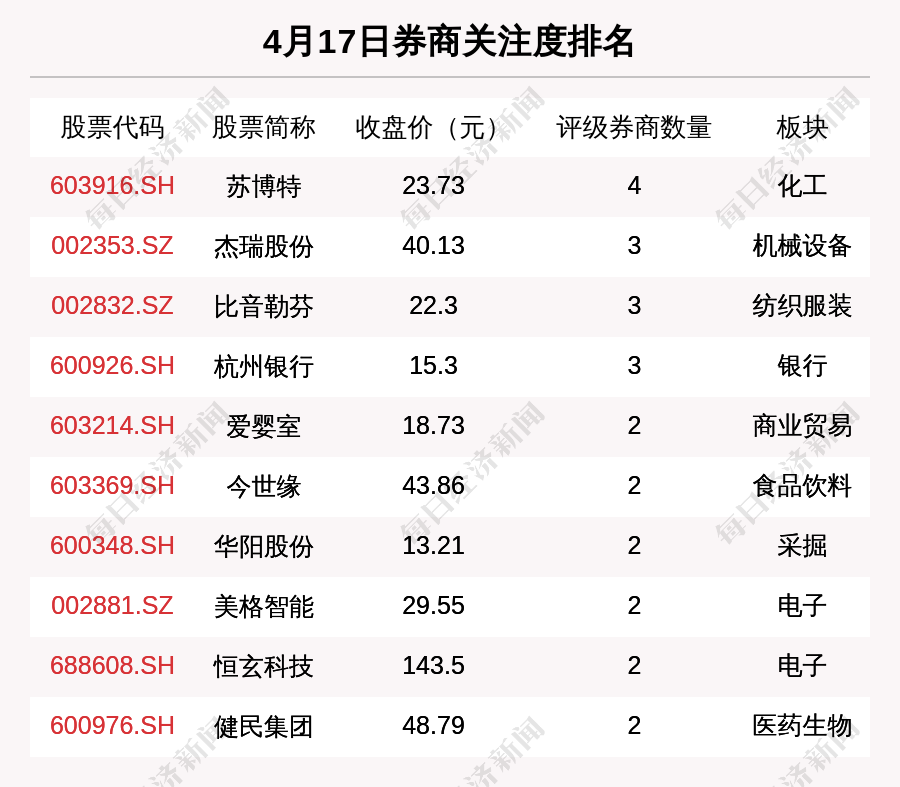The width and height of the screenshot is (900, 787).
Task: Click closing price 29.55
Action: [x=433, y=606]
